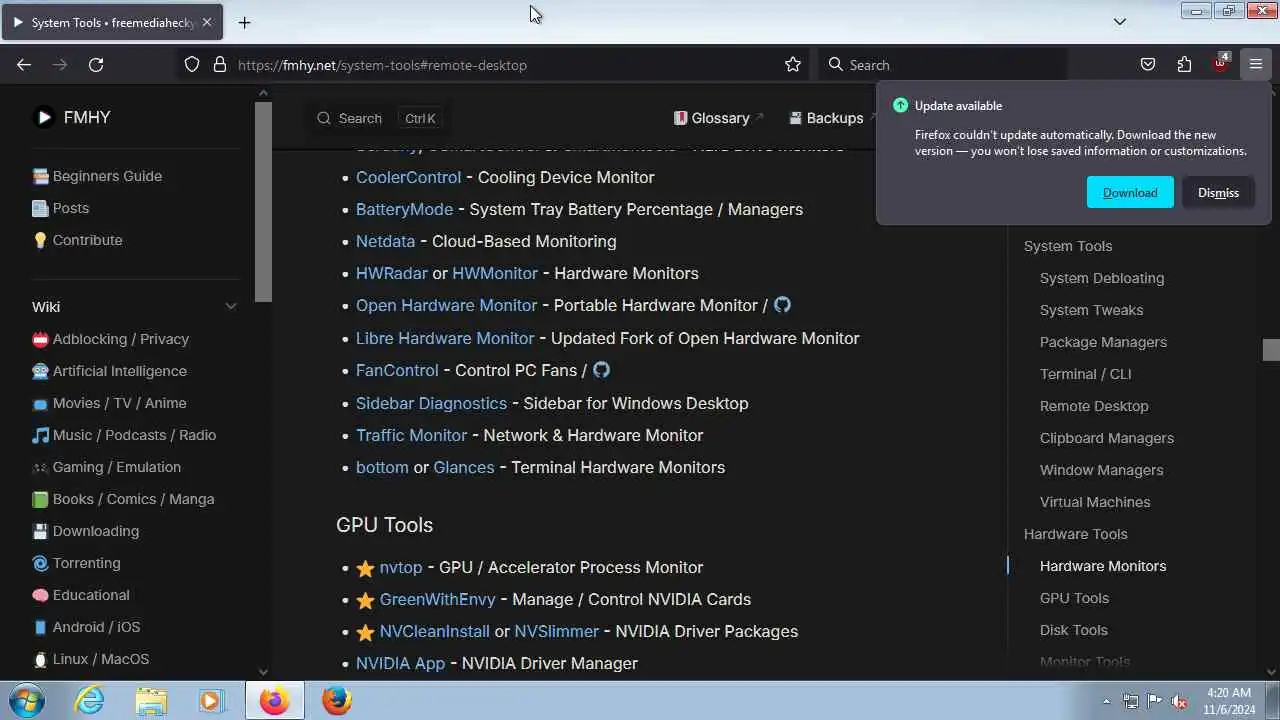Open the Sidebar Diagnostics link
Viewport: 1280px width, 720px height.
[x=431, y=403]
